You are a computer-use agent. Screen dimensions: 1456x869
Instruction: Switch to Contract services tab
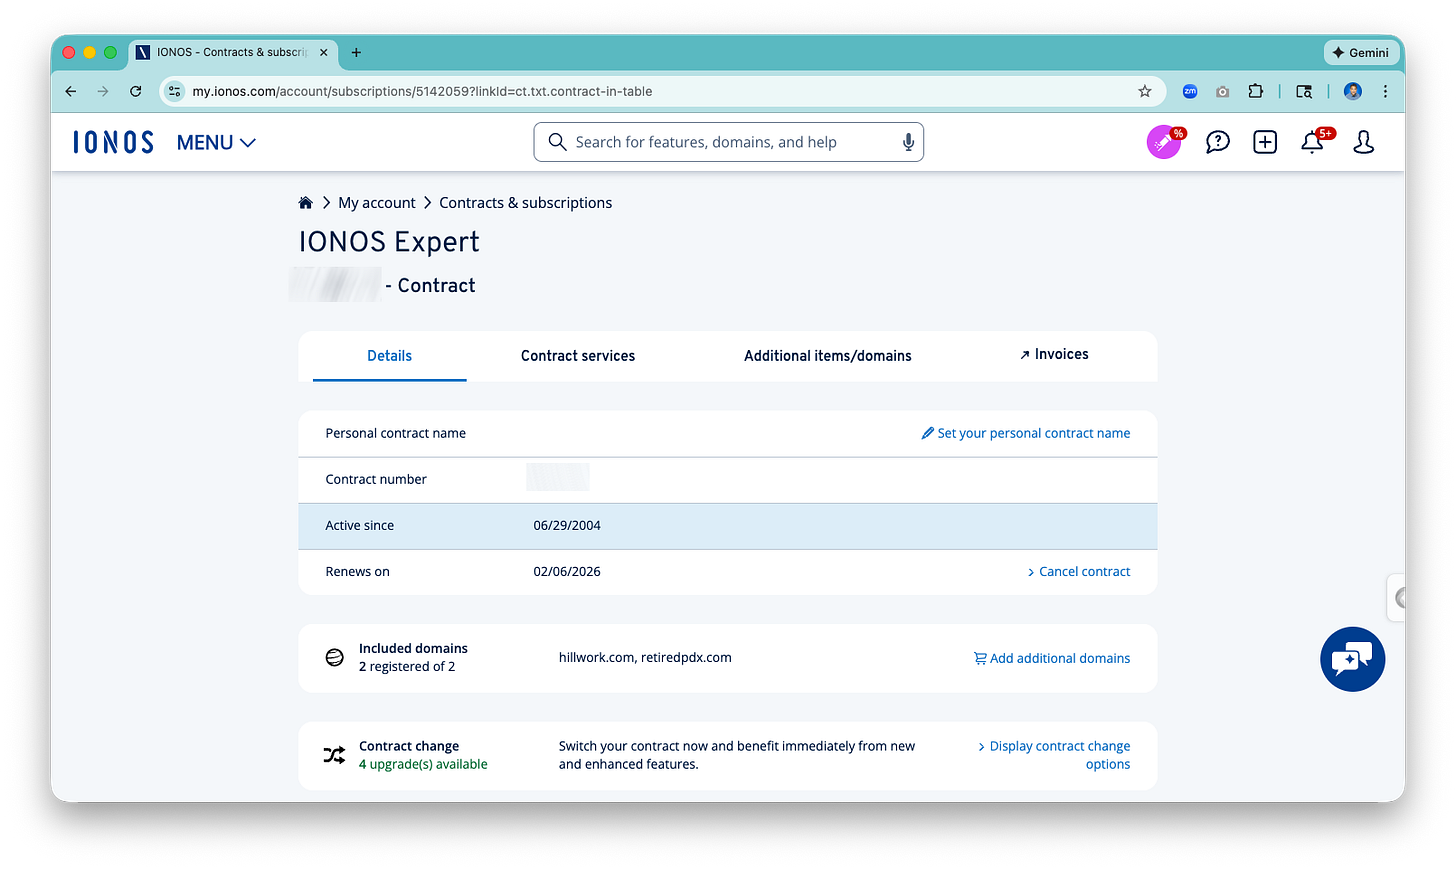[x=578, y=356]
